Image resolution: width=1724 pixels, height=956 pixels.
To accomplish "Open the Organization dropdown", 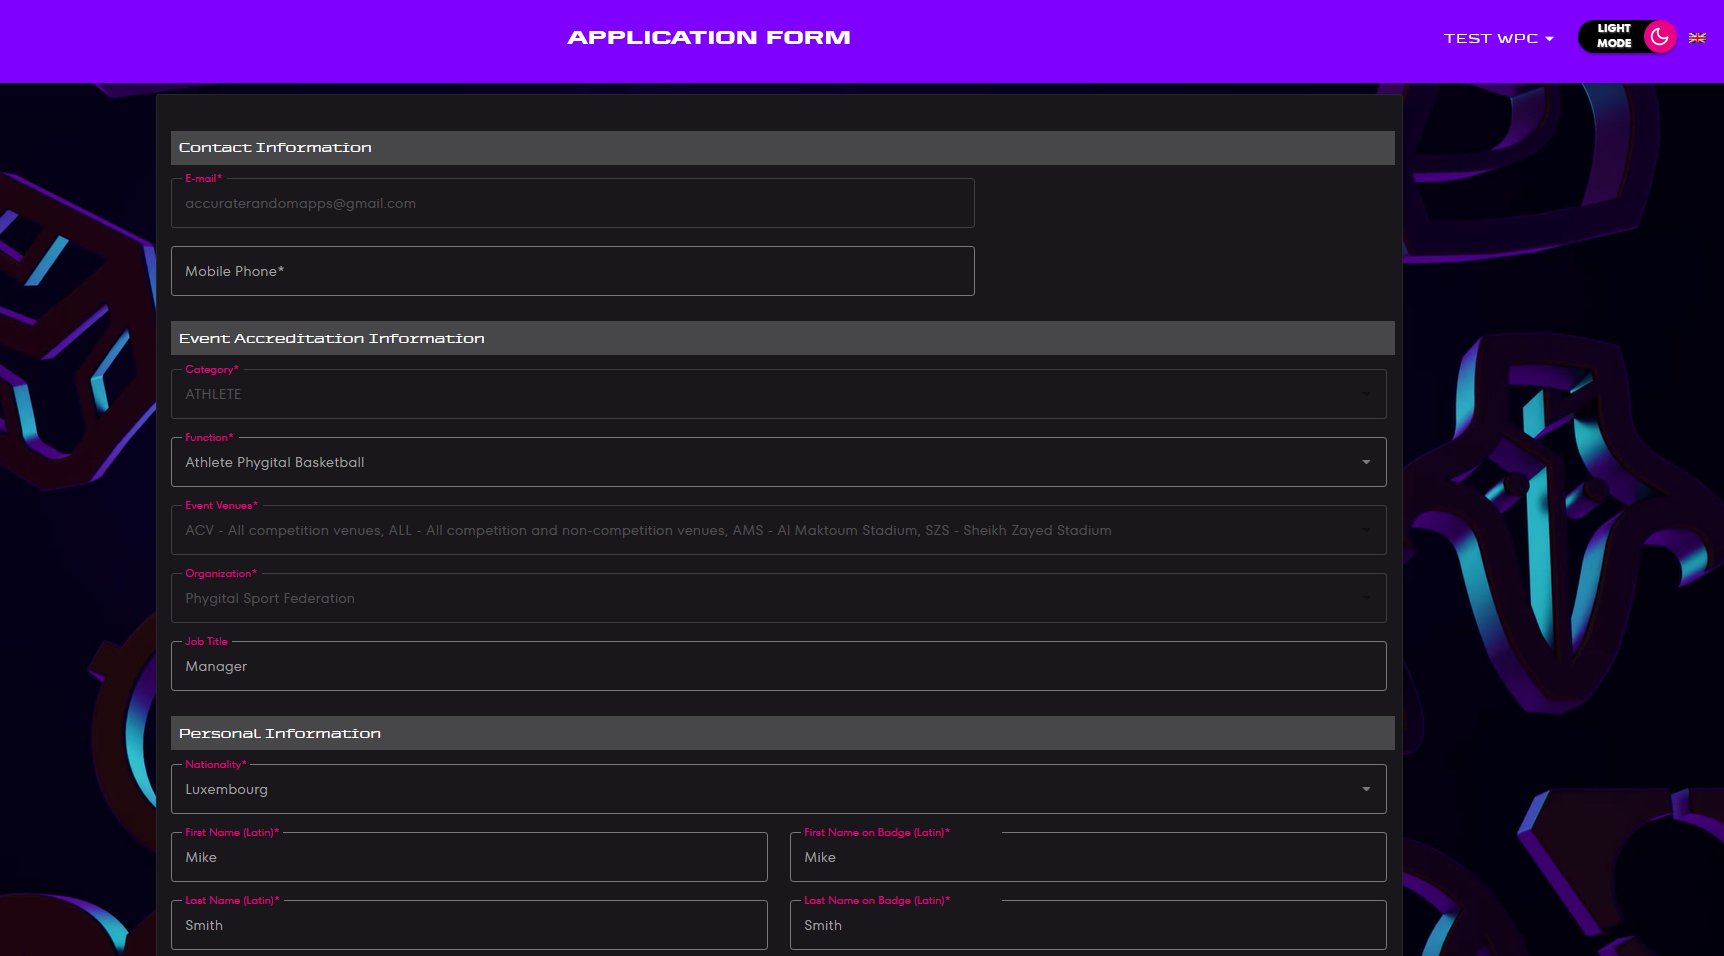I will click(779, 598).
